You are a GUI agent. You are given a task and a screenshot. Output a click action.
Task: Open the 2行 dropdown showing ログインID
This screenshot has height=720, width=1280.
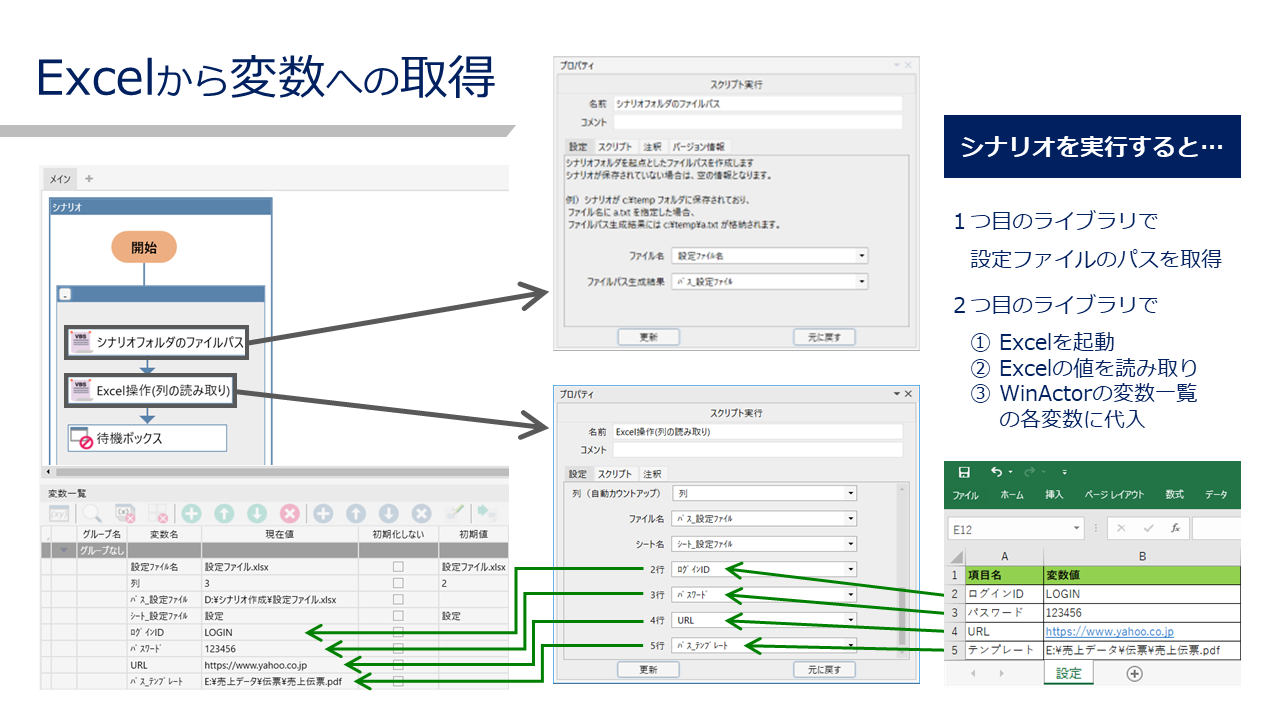point(849,568)
